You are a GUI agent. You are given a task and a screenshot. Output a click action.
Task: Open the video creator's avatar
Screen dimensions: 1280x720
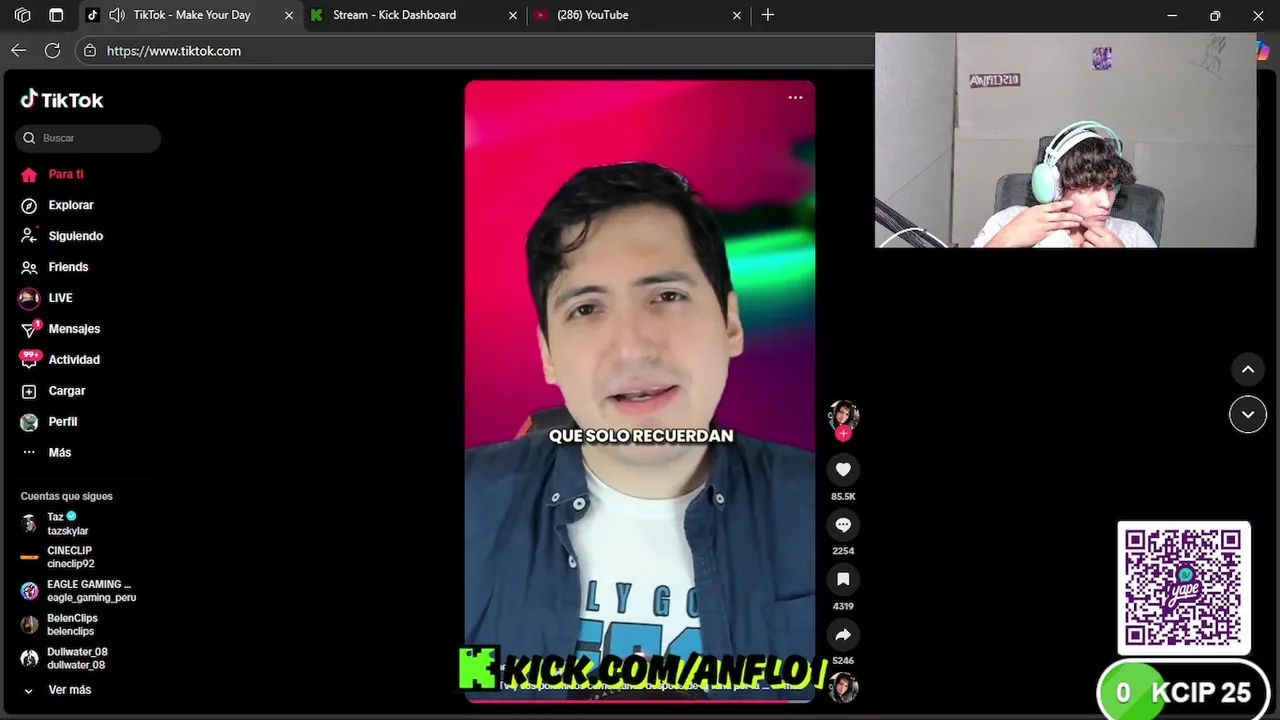(x=843, y=415)
